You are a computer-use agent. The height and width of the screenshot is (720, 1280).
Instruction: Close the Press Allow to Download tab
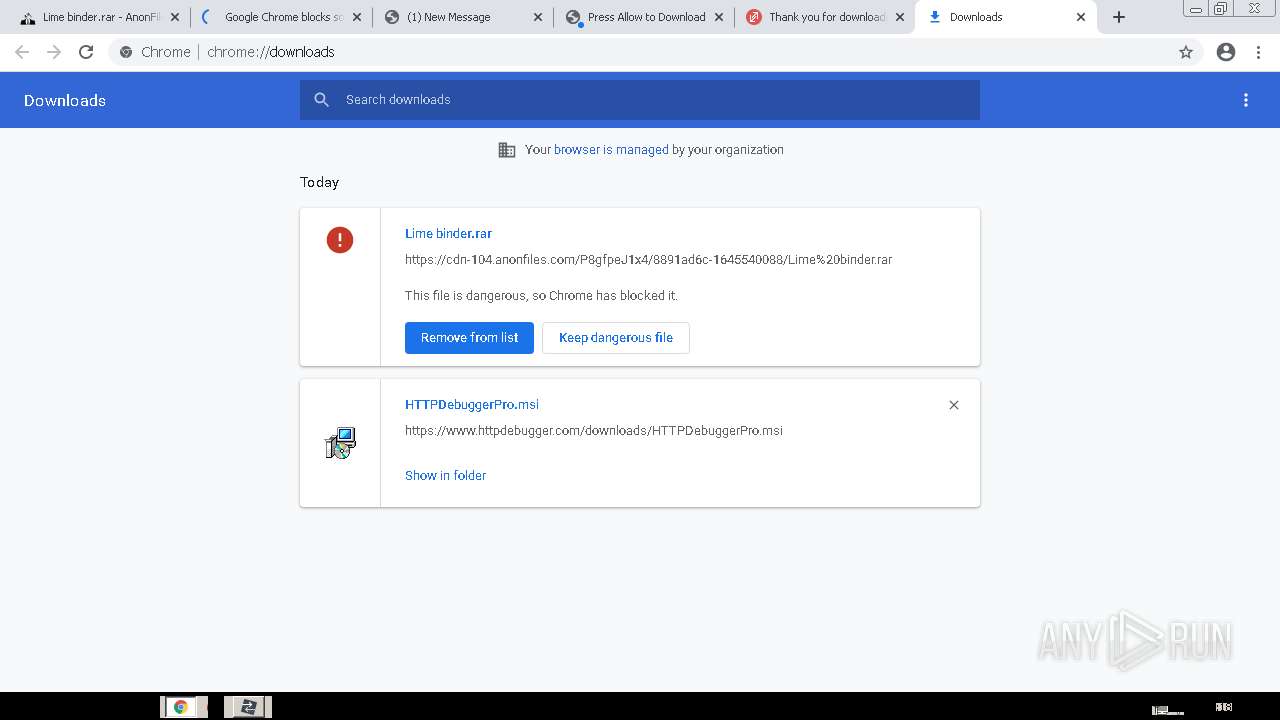point(719,17)
